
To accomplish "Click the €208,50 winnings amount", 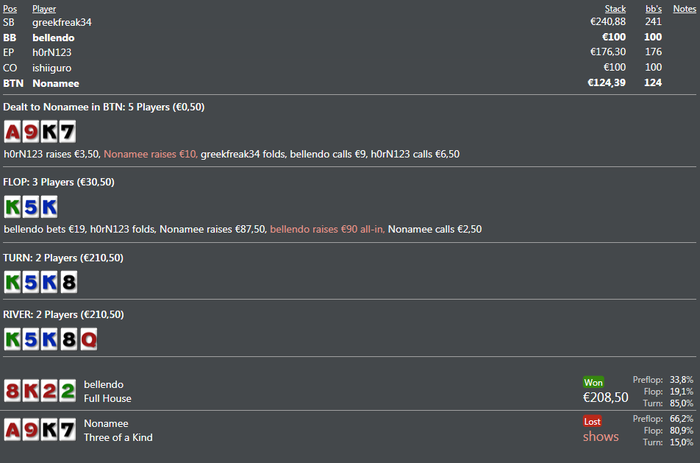I will (607, 397).
